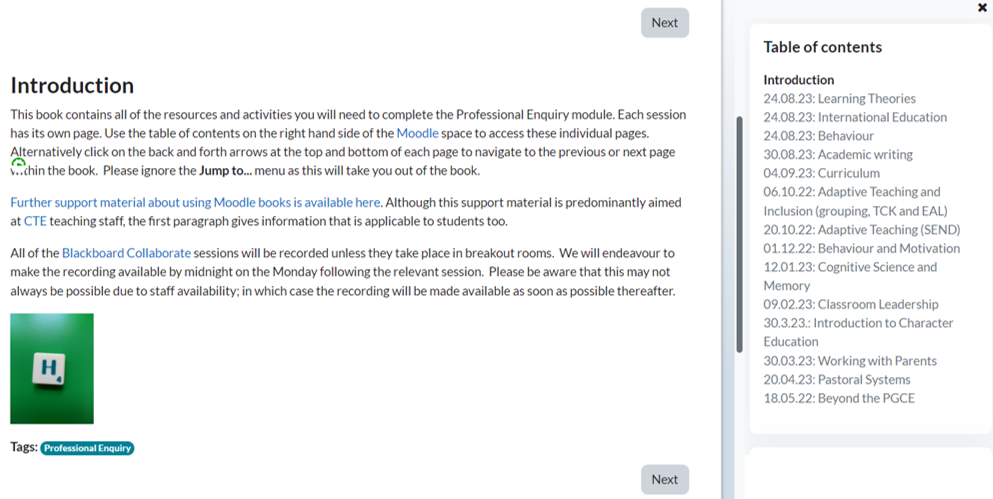Open the Learning Theories chapter
This screenshot has height=499, width=993.
coord(839,98)
